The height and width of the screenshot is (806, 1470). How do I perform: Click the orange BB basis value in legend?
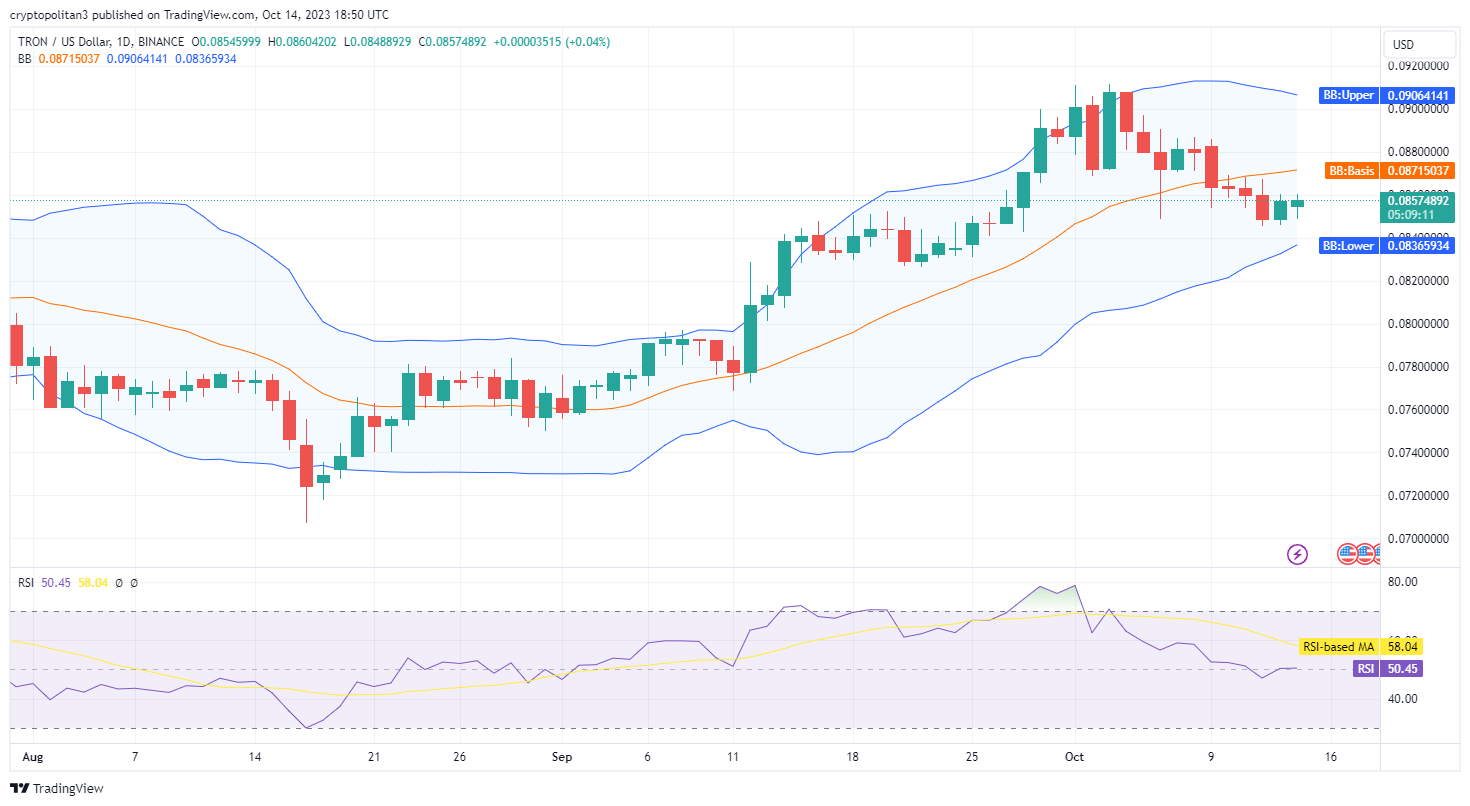pos(69,59)
